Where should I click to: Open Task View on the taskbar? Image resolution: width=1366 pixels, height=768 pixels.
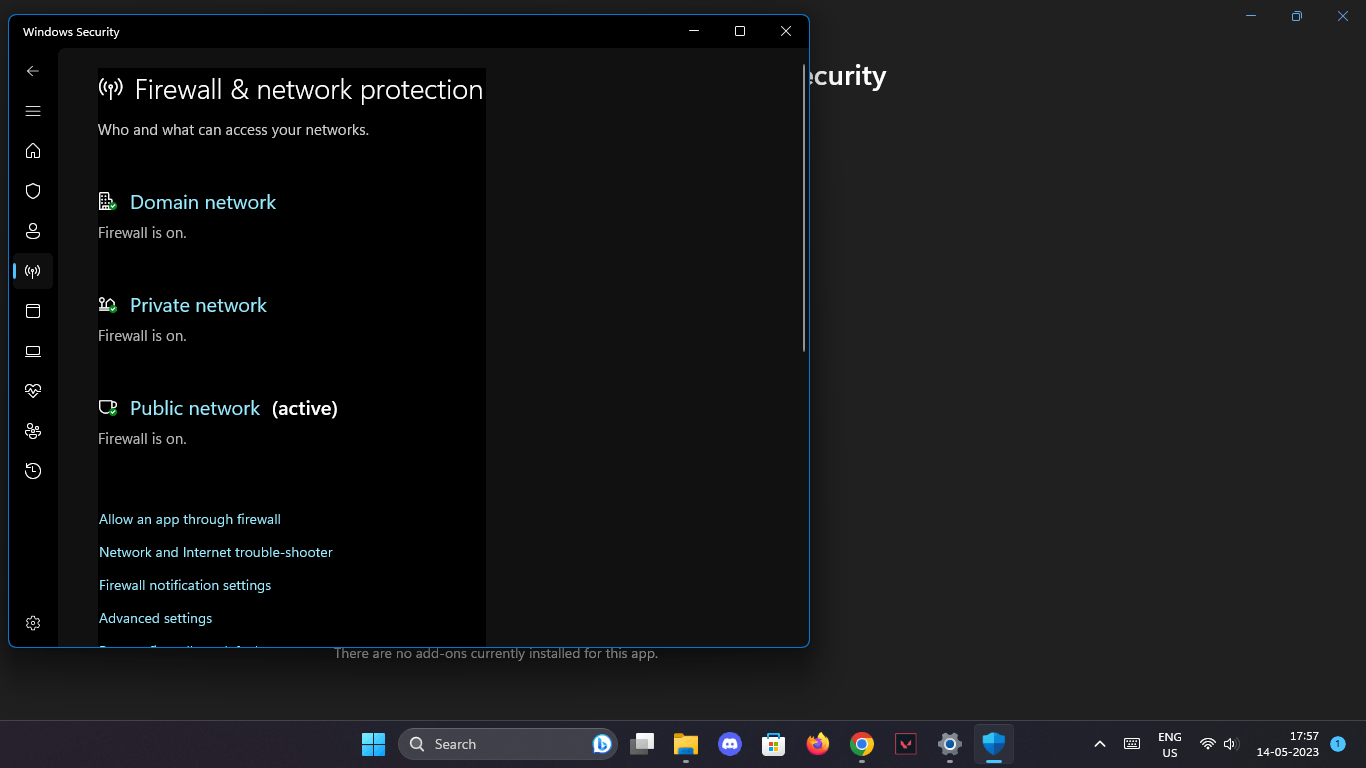click(642, 744)
